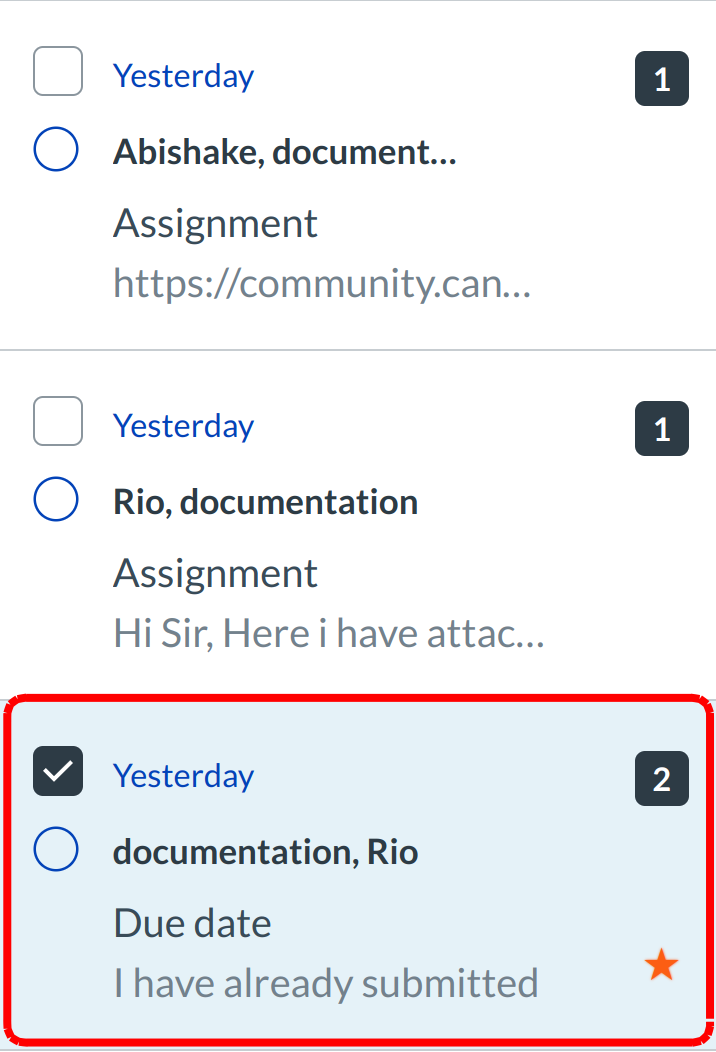Toggle read state circle for 'Rio, documentation'

56,500
